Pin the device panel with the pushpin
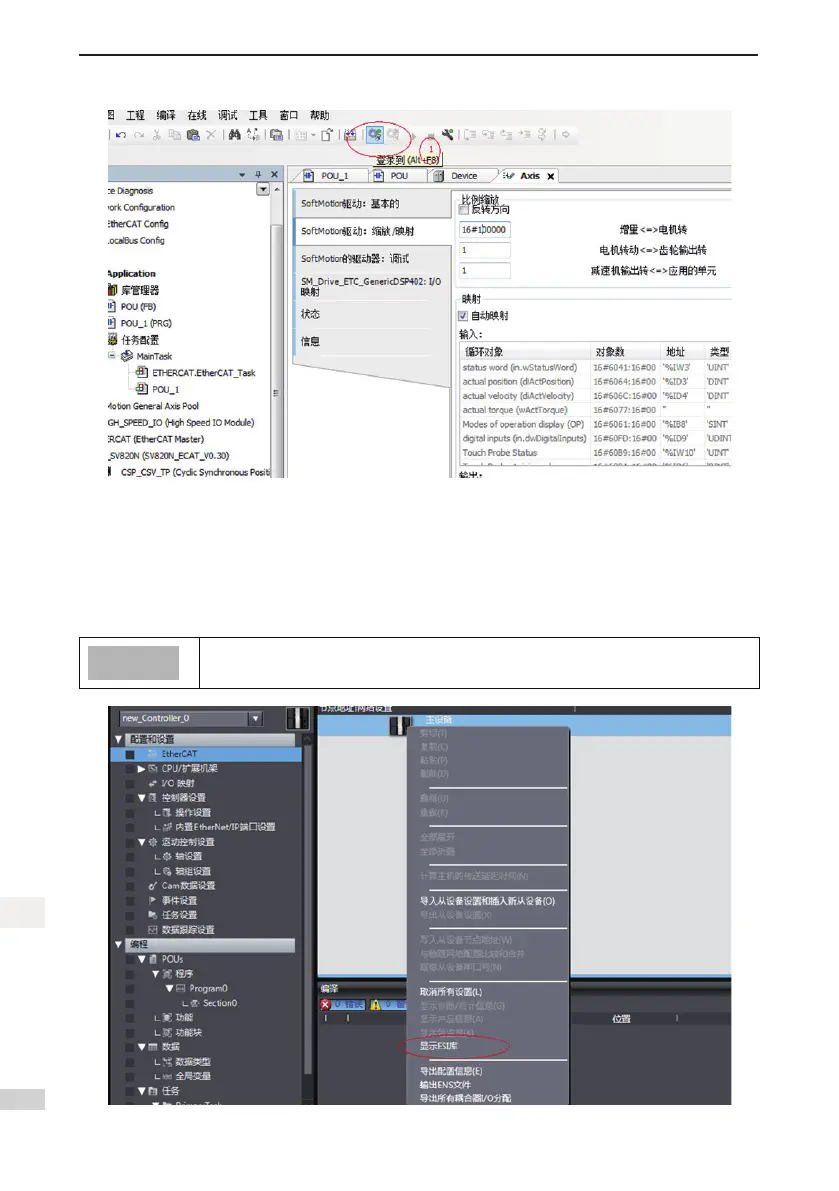 (x=258, y=175)
